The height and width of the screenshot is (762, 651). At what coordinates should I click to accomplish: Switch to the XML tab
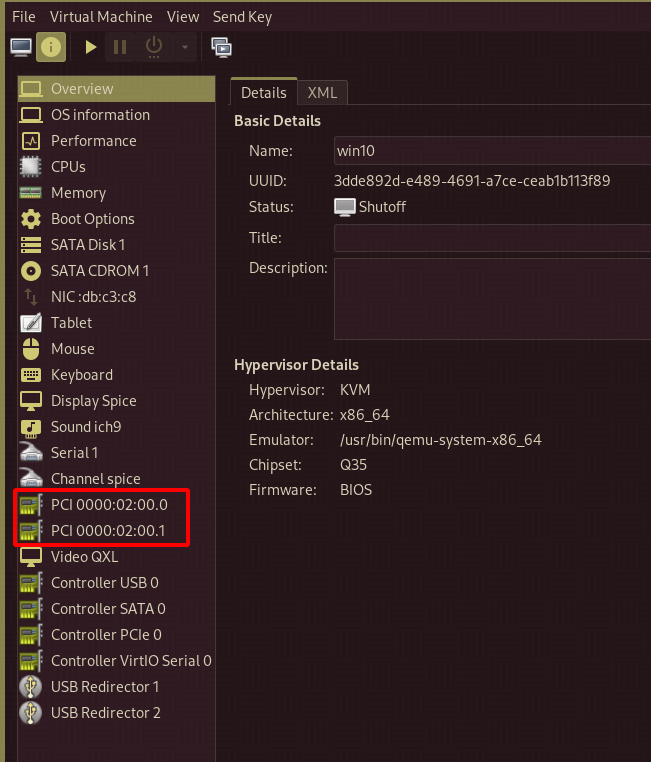(x=323, y=92)
